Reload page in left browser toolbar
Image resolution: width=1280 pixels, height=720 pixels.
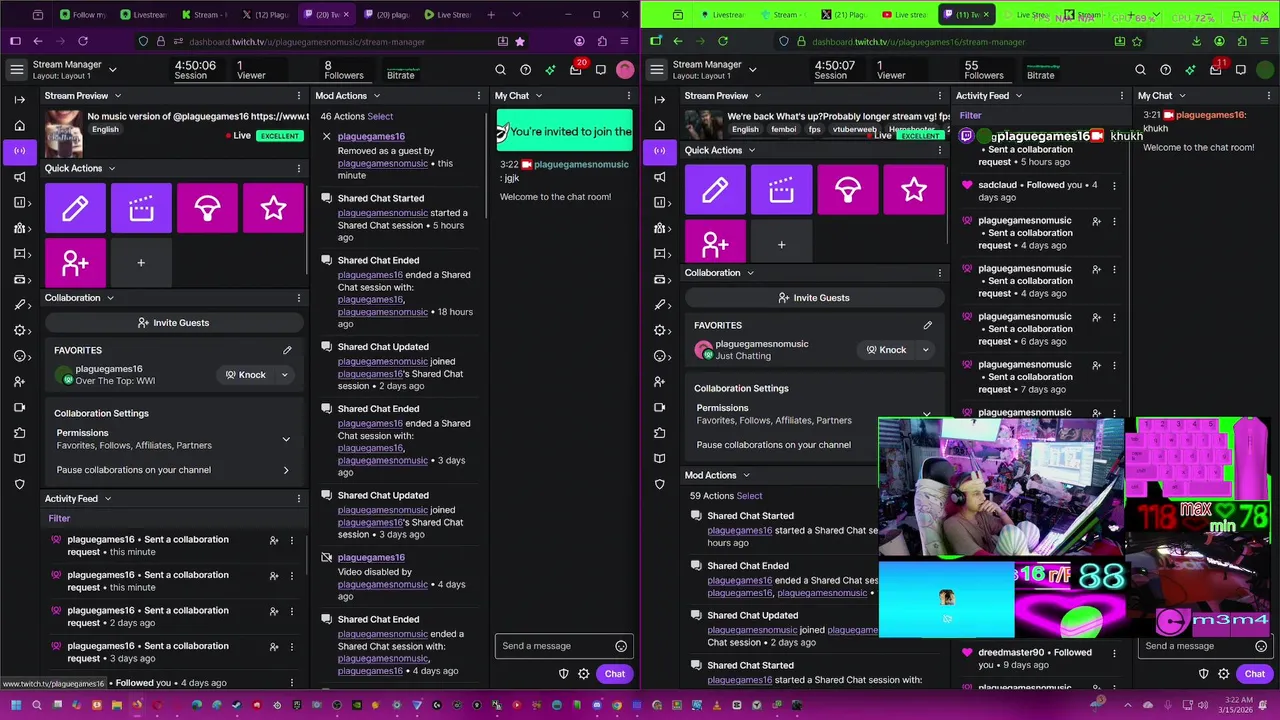(83, 41)
